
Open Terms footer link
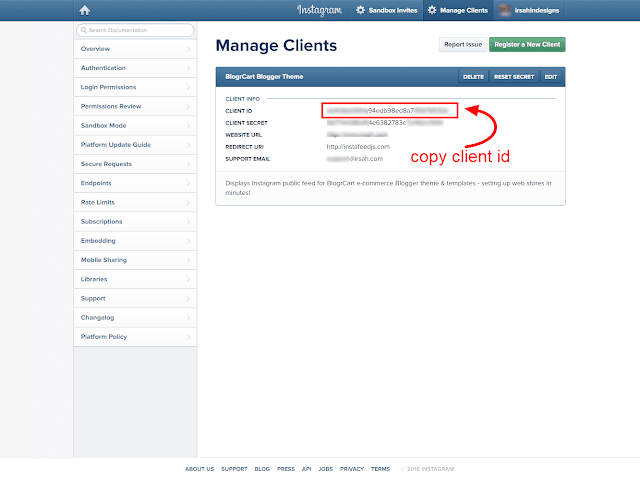[x=380, y=469]
